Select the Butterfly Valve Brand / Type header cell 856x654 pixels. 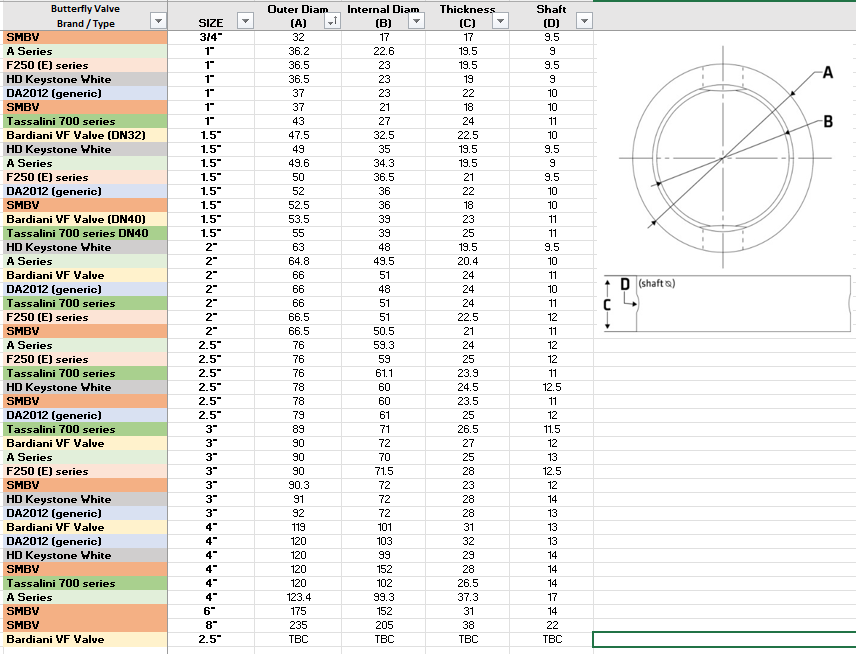tap(85, 15)
